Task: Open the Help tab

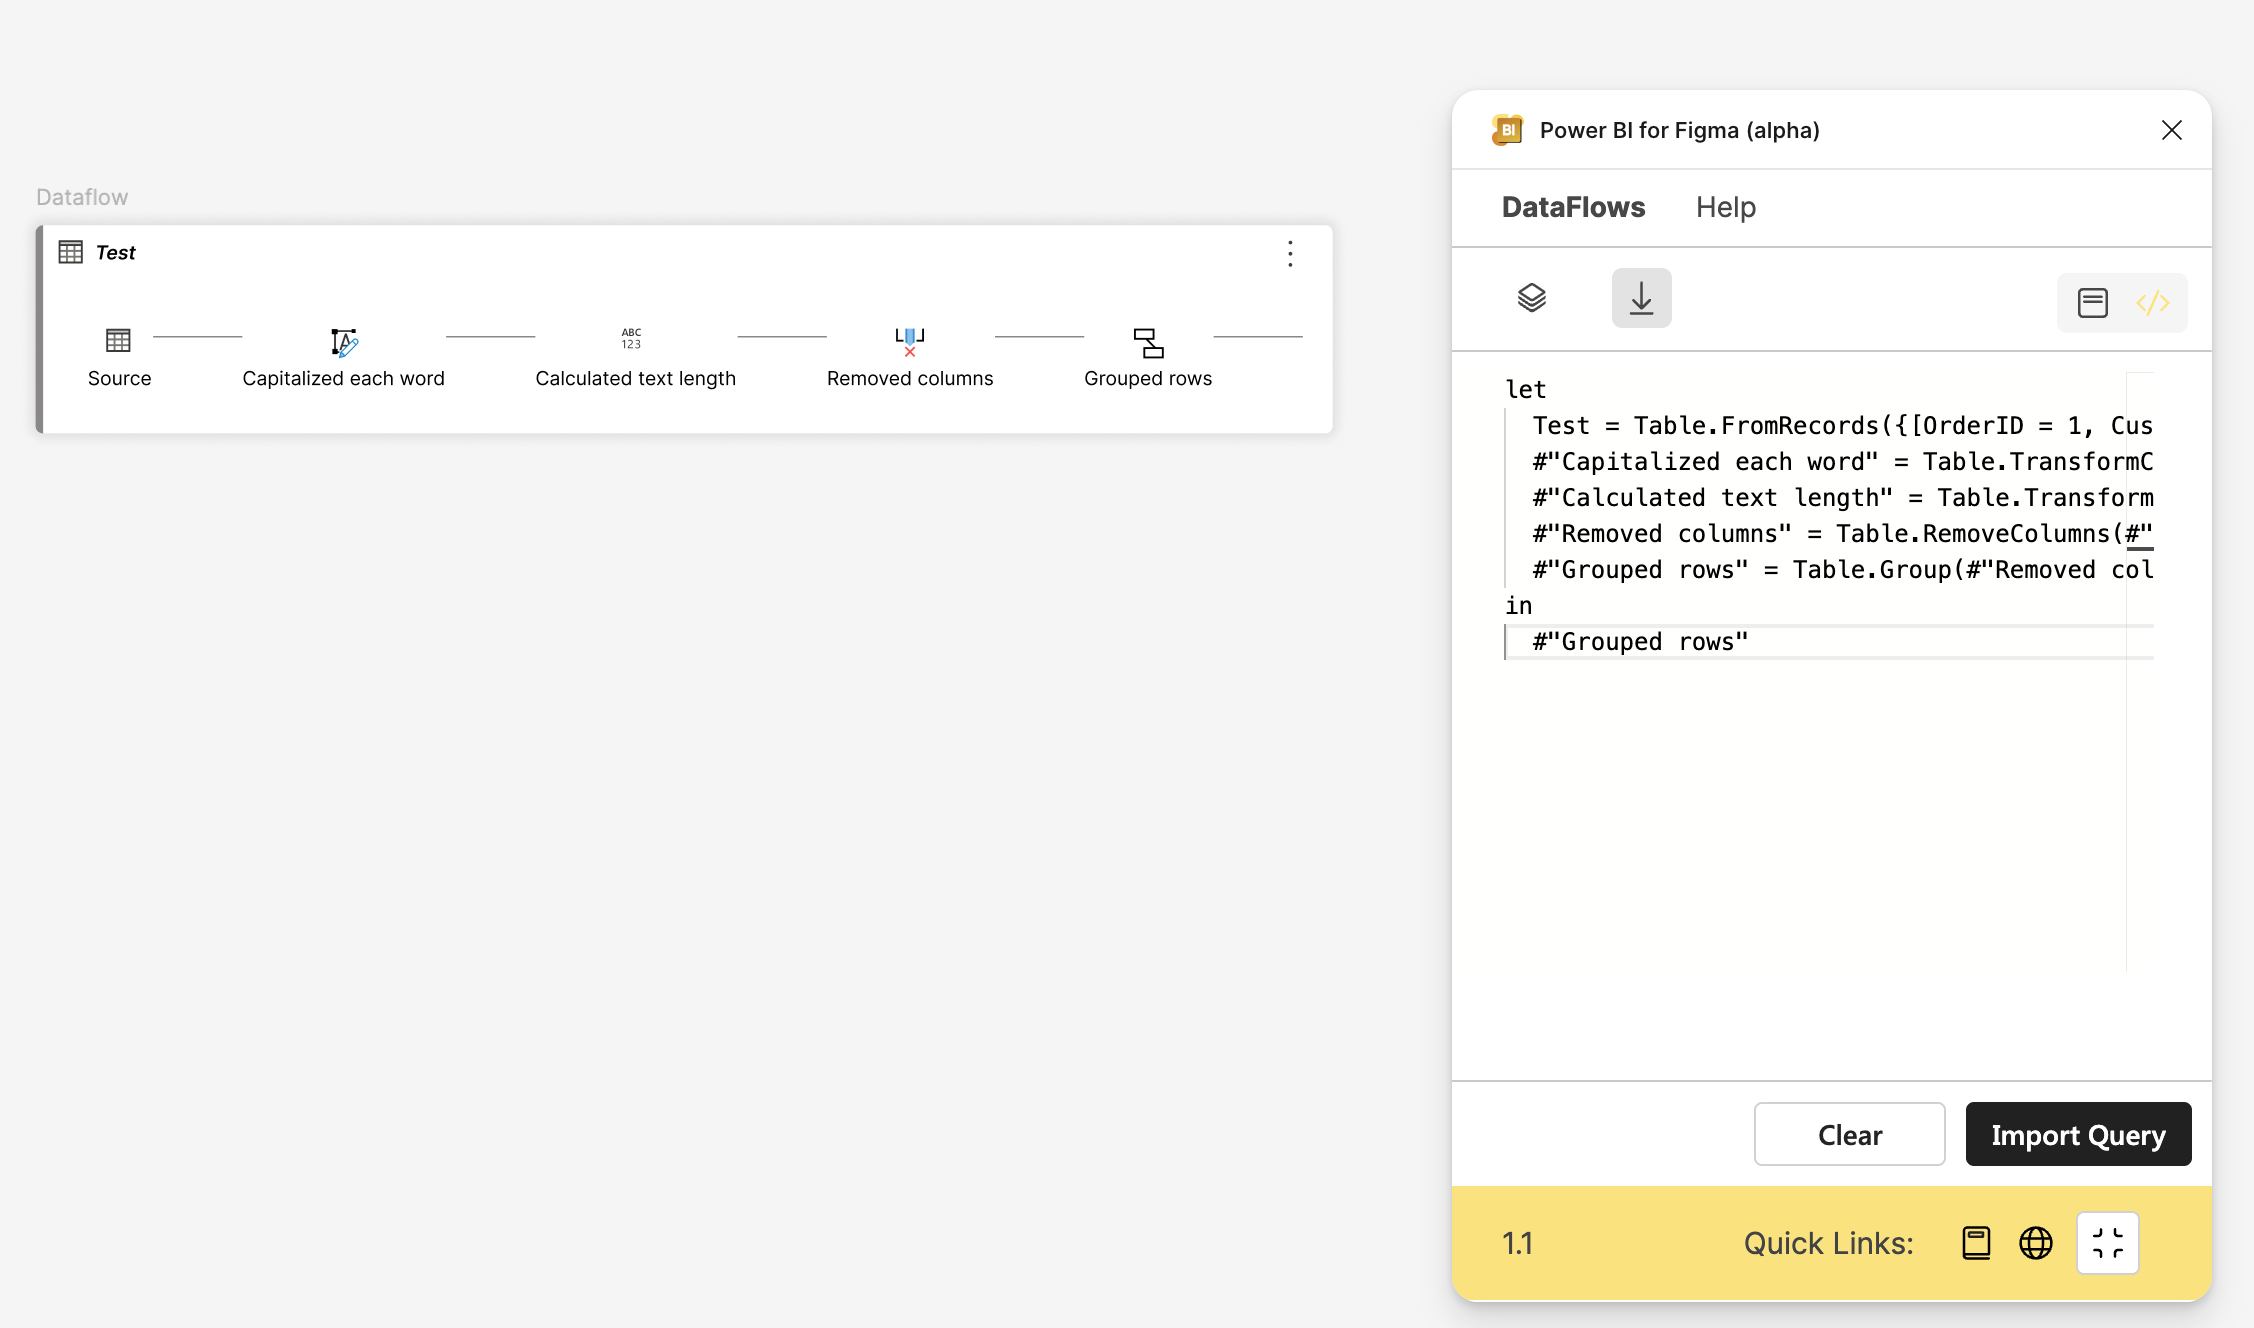Action: (x=1725, y=207)
